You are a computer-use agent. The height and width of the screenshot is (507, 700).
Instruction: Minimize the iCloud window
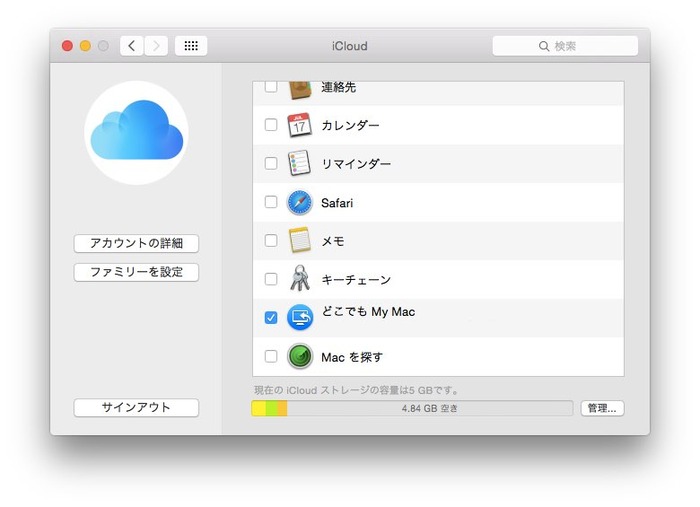pos(85,46)
